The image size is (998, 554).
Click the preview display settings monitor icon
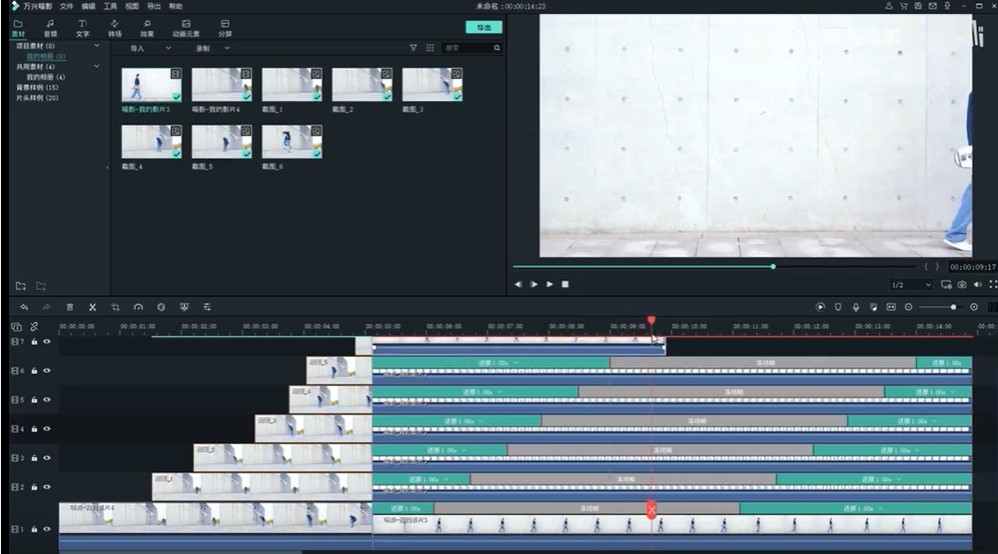(946, 285)
